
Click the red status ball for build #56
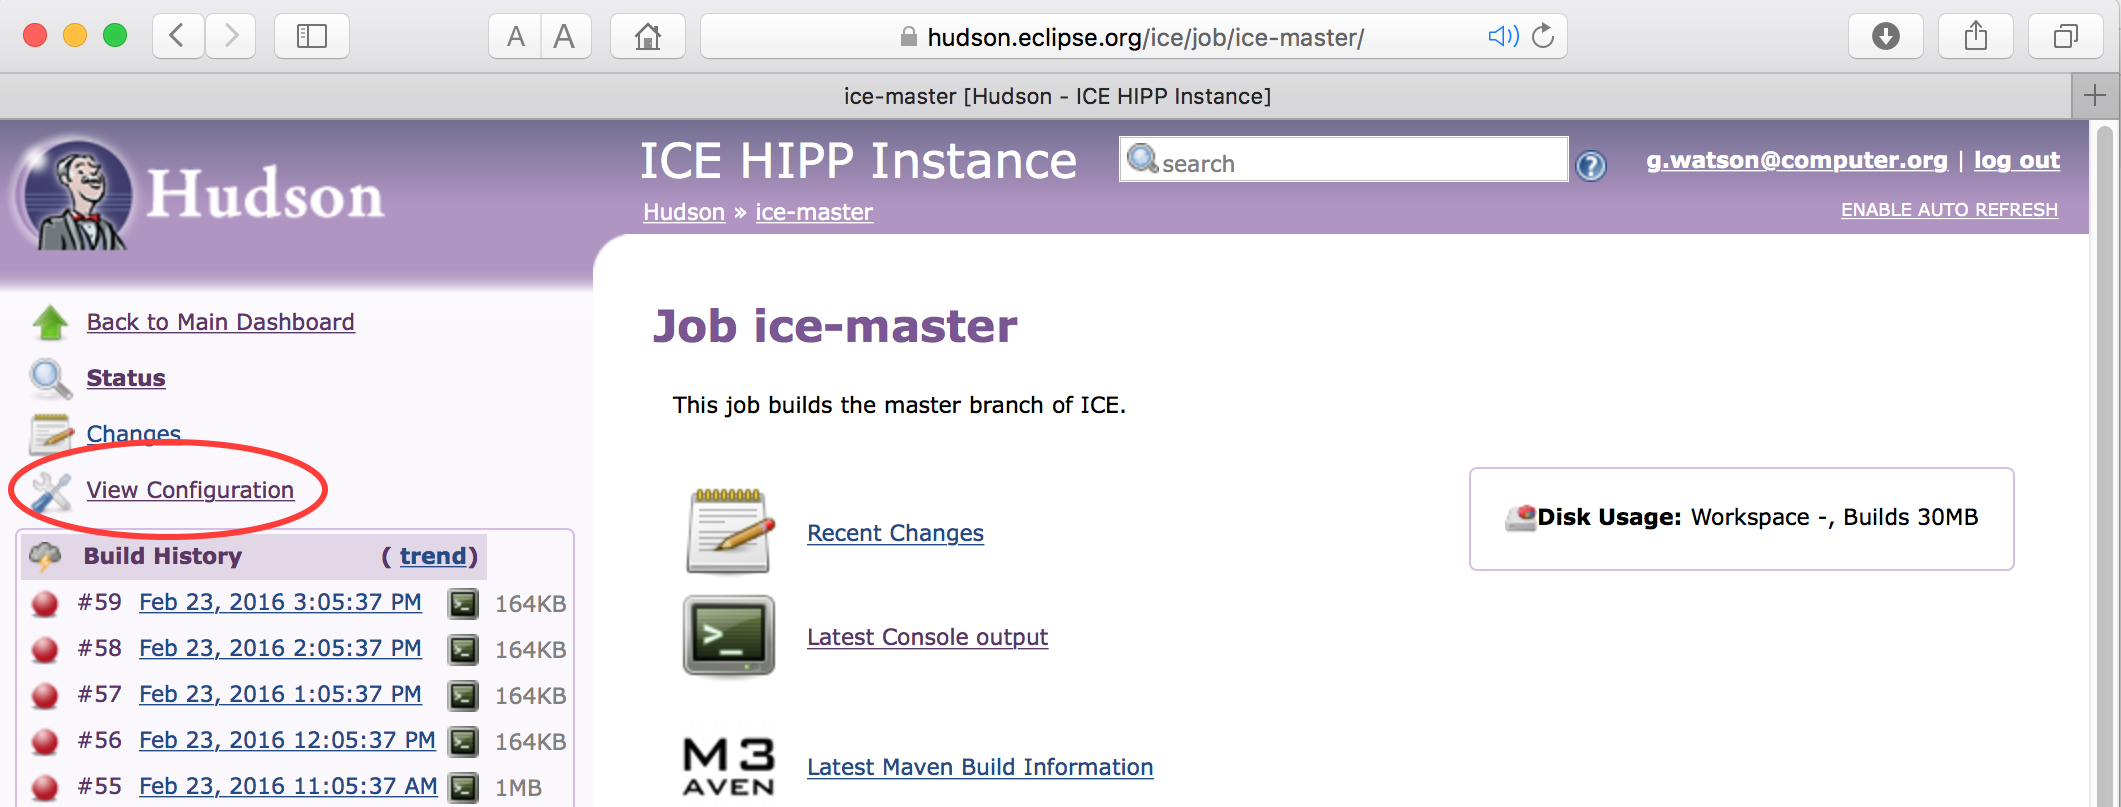[x=45, y=741]
